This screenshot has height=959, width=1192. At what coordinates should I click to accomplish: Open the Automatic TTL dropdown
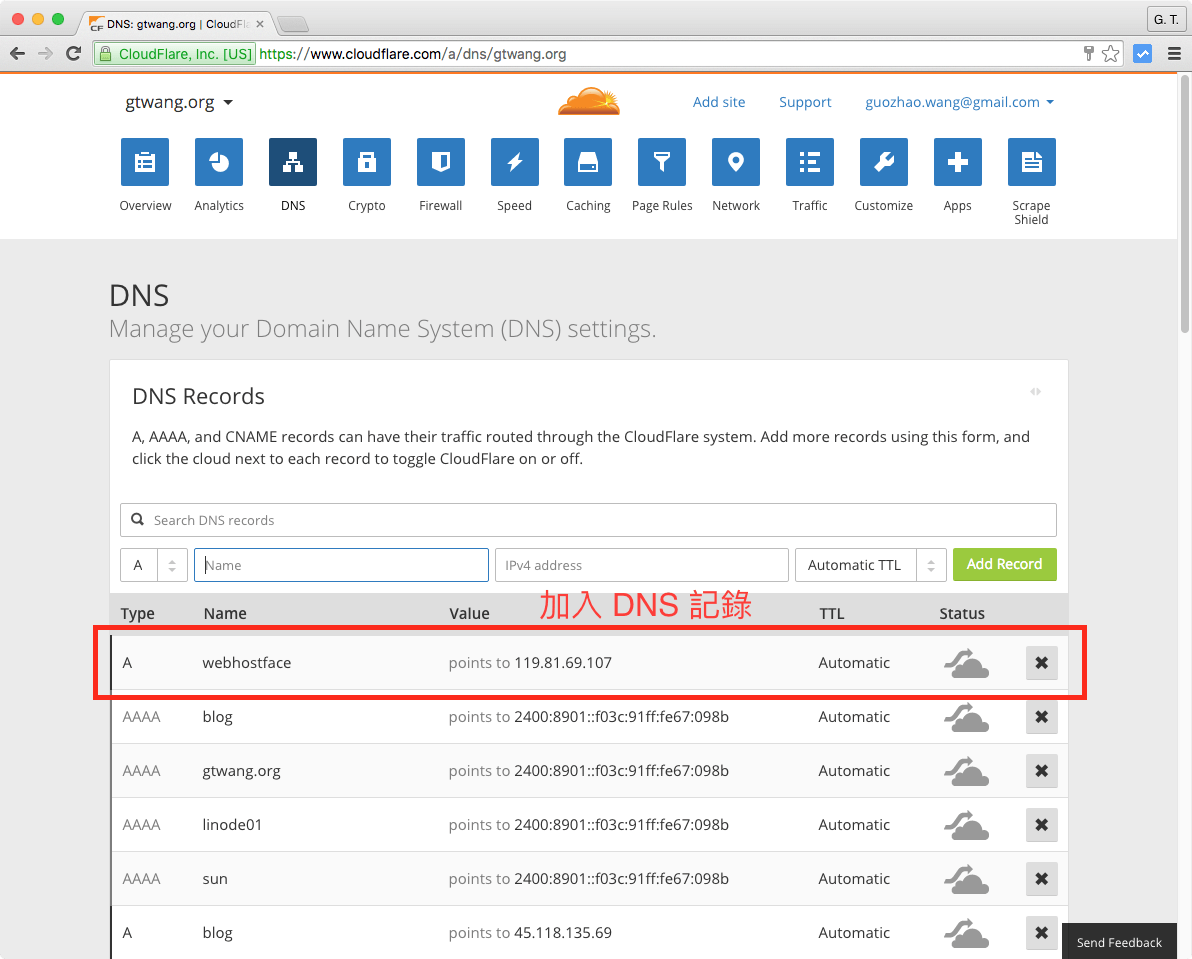coord(870,564)
